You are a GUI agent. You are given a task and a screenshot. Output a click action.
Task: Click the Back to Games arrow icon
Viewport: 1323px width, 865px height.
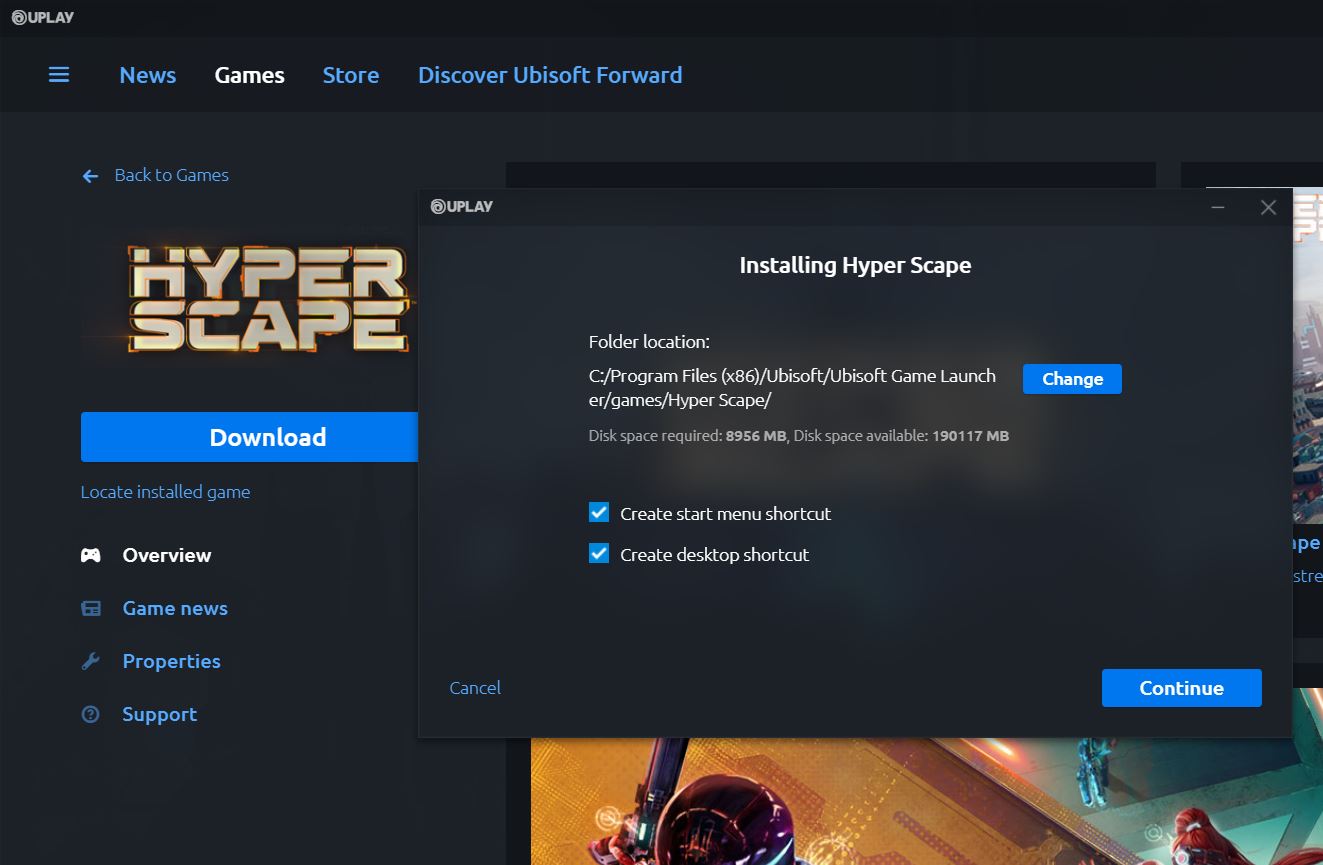click(x=90, y=176)
